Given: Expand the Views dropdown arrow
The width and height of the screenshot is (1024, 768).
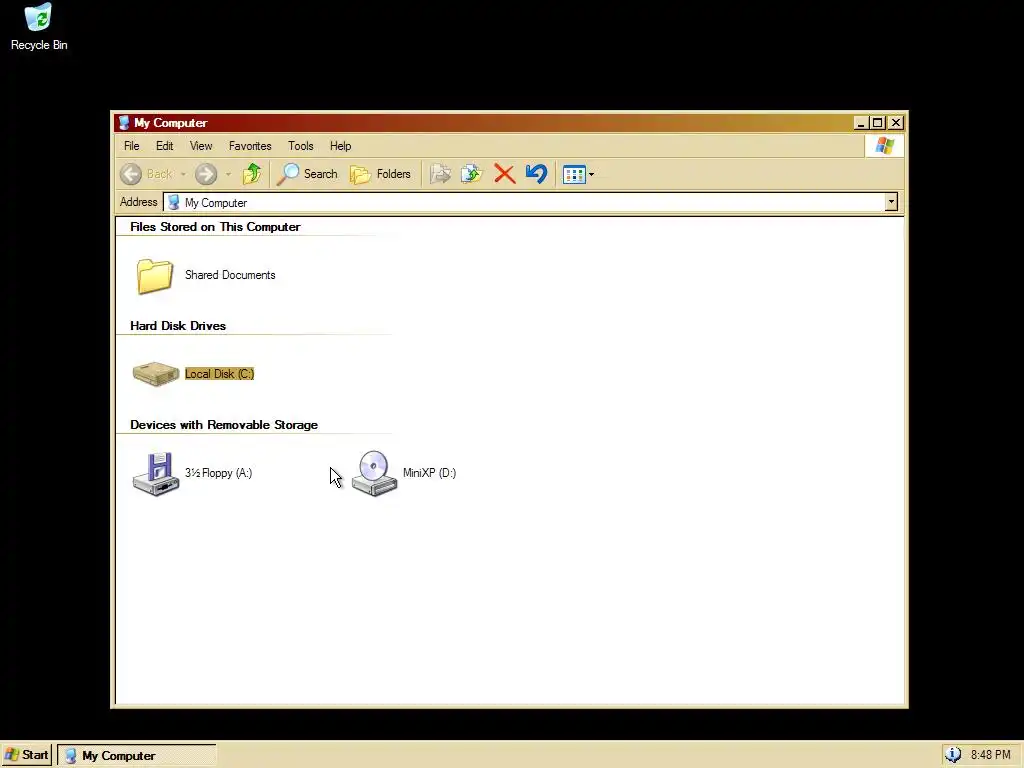Looking at the screenshot, I should click(x=592, y=174).
